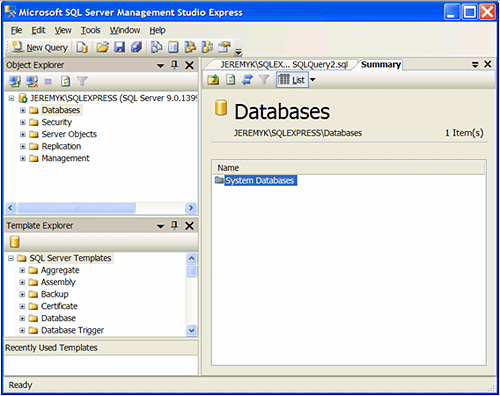The image size is (500, 396).
Task: Close the Object Explorer panel
Action: (x=190, y=65)
